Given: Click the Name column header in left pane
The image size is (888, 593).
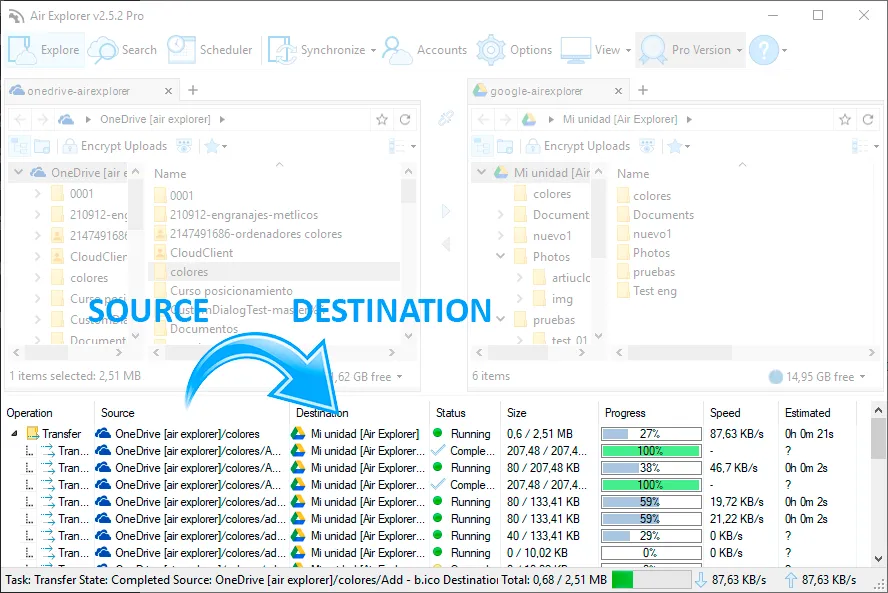Looking at the screenshot, I should [x=170, y=174].
